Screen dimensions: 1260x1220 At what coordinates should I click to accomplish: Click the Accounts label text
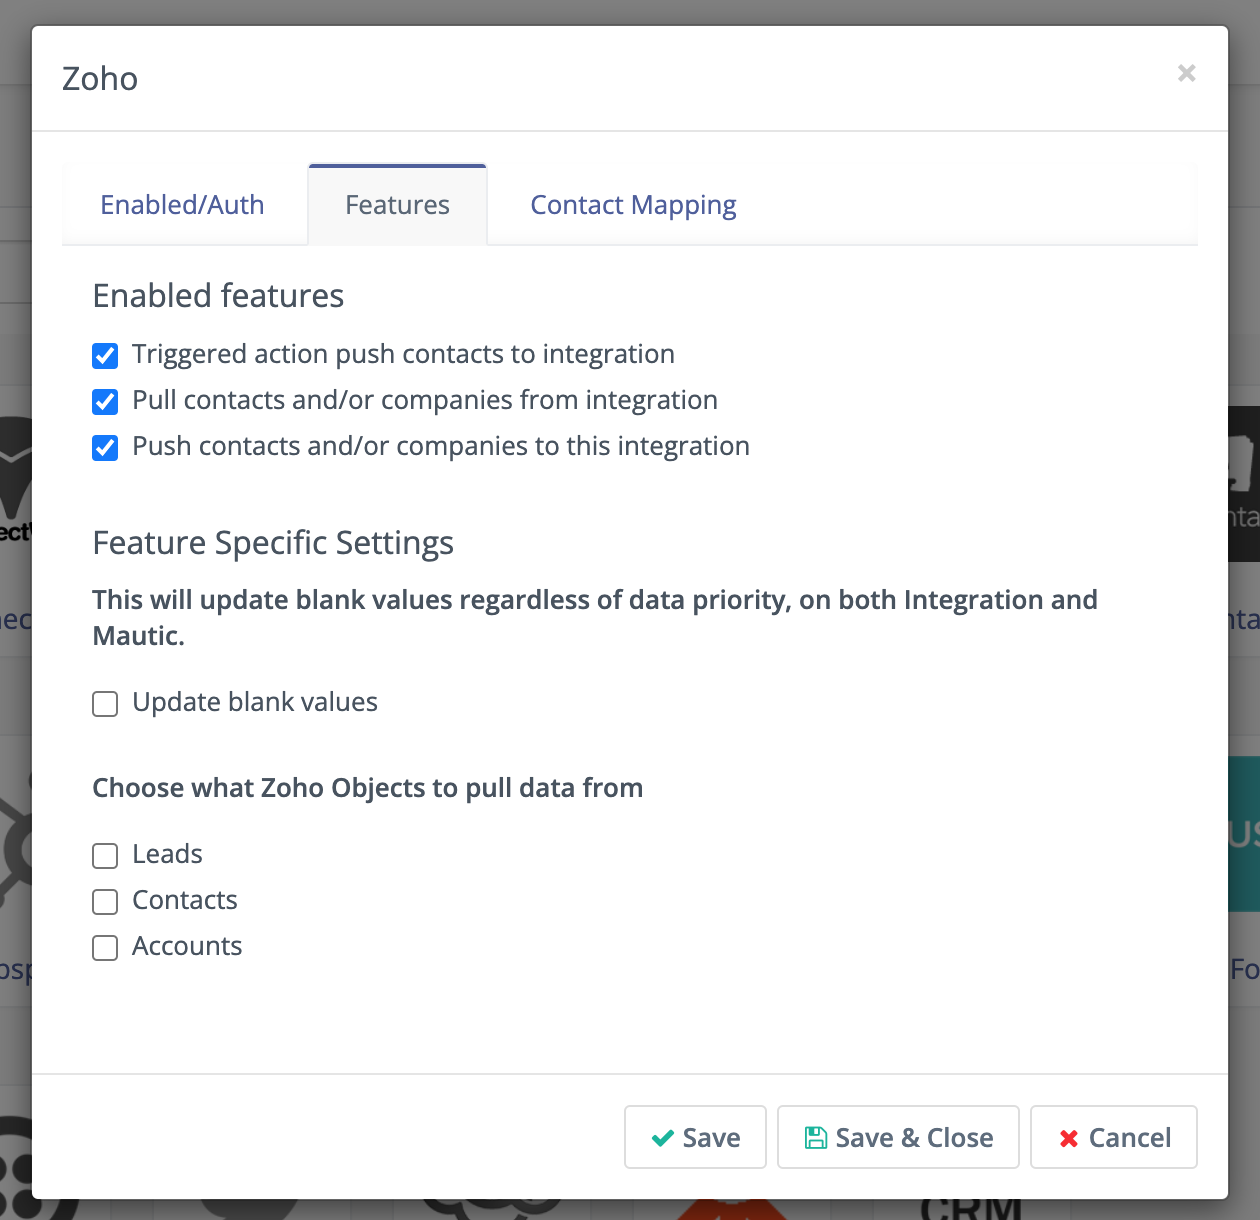click(x=187, y=946)
